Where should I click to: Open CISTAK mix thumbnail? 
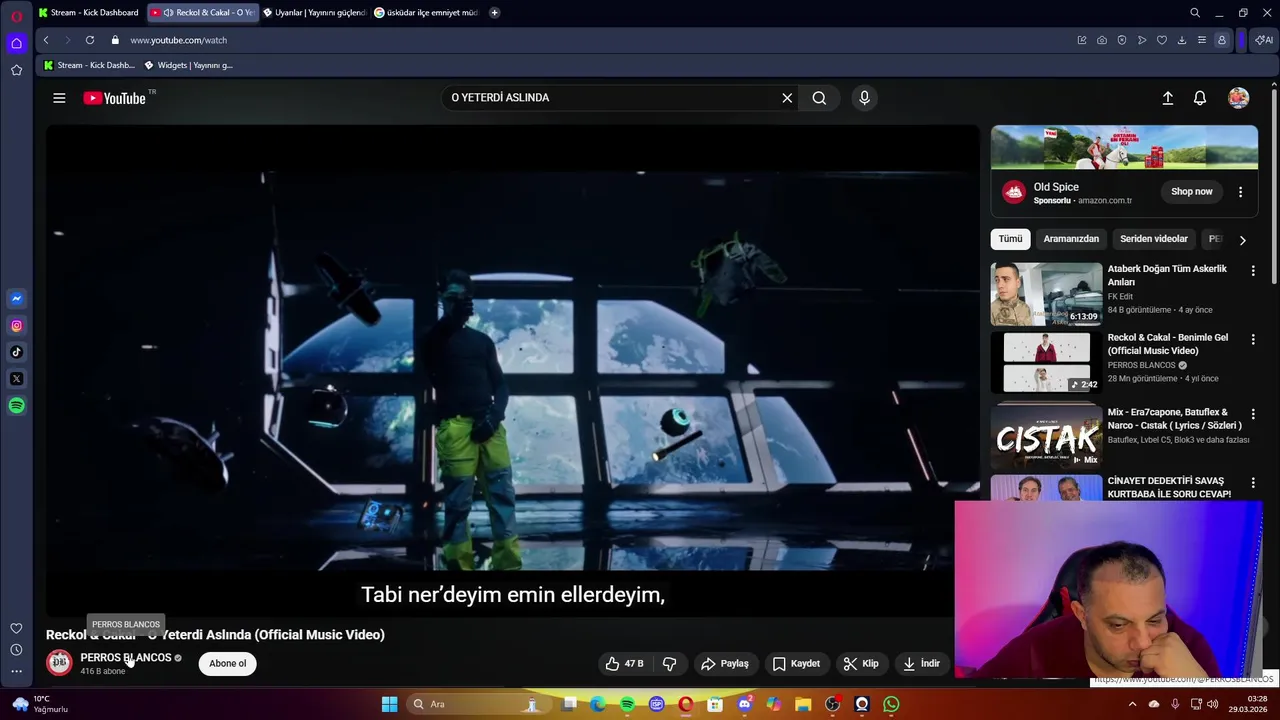[x=1046, y=437]
